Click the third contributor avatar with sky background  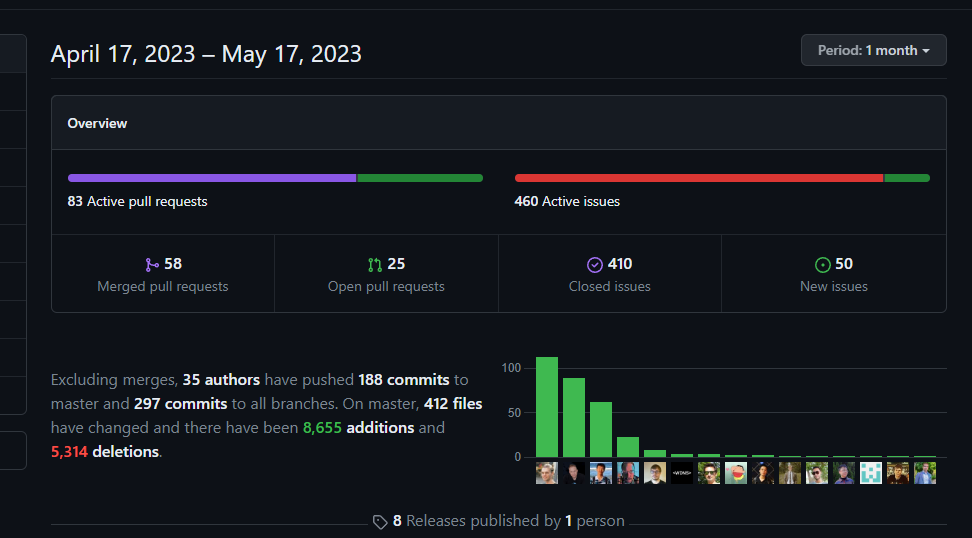pos(601,473)
